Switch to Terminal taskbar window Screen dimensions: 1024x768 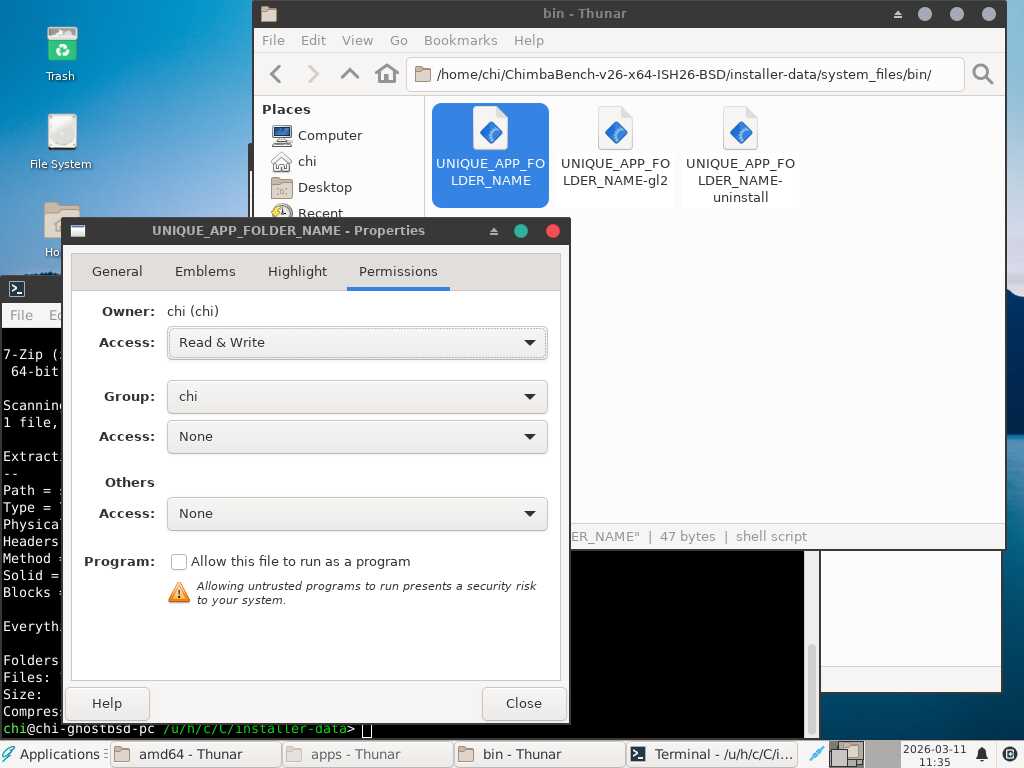713,754
